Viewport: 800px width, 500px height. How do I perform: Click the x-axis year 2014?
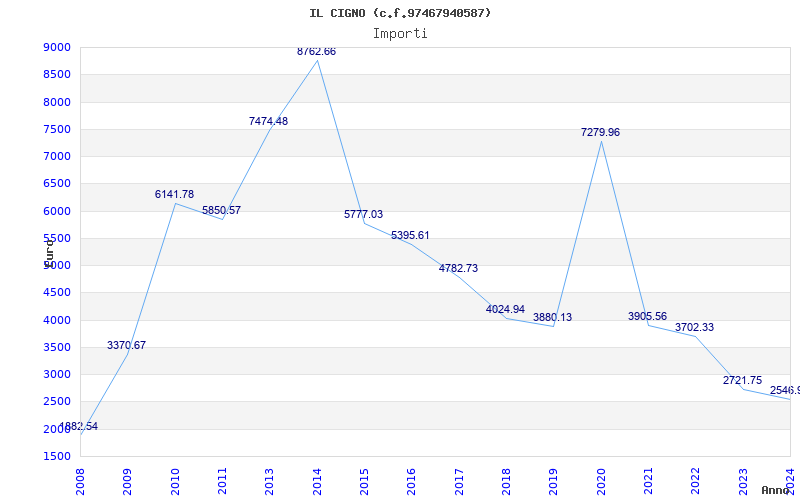coord(317,482)
